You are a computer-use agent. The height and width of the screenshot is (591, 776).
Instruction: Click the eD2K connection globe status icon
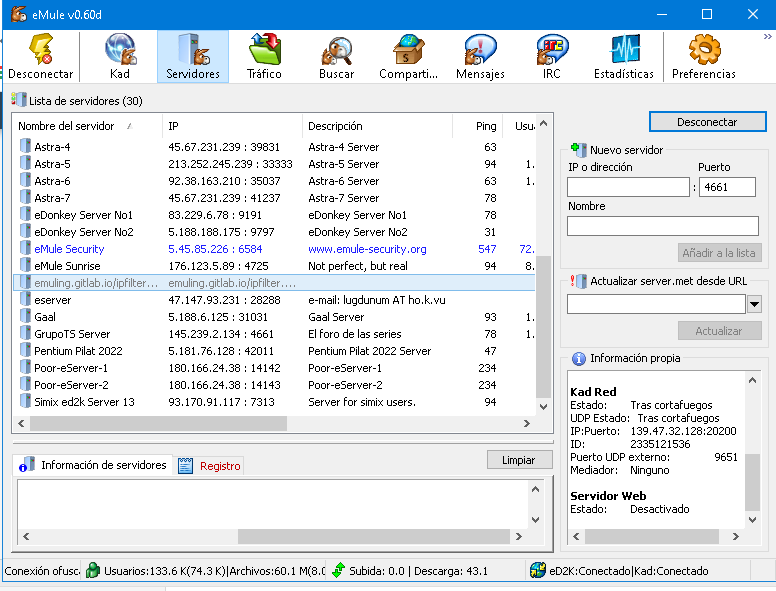(537, 570)
